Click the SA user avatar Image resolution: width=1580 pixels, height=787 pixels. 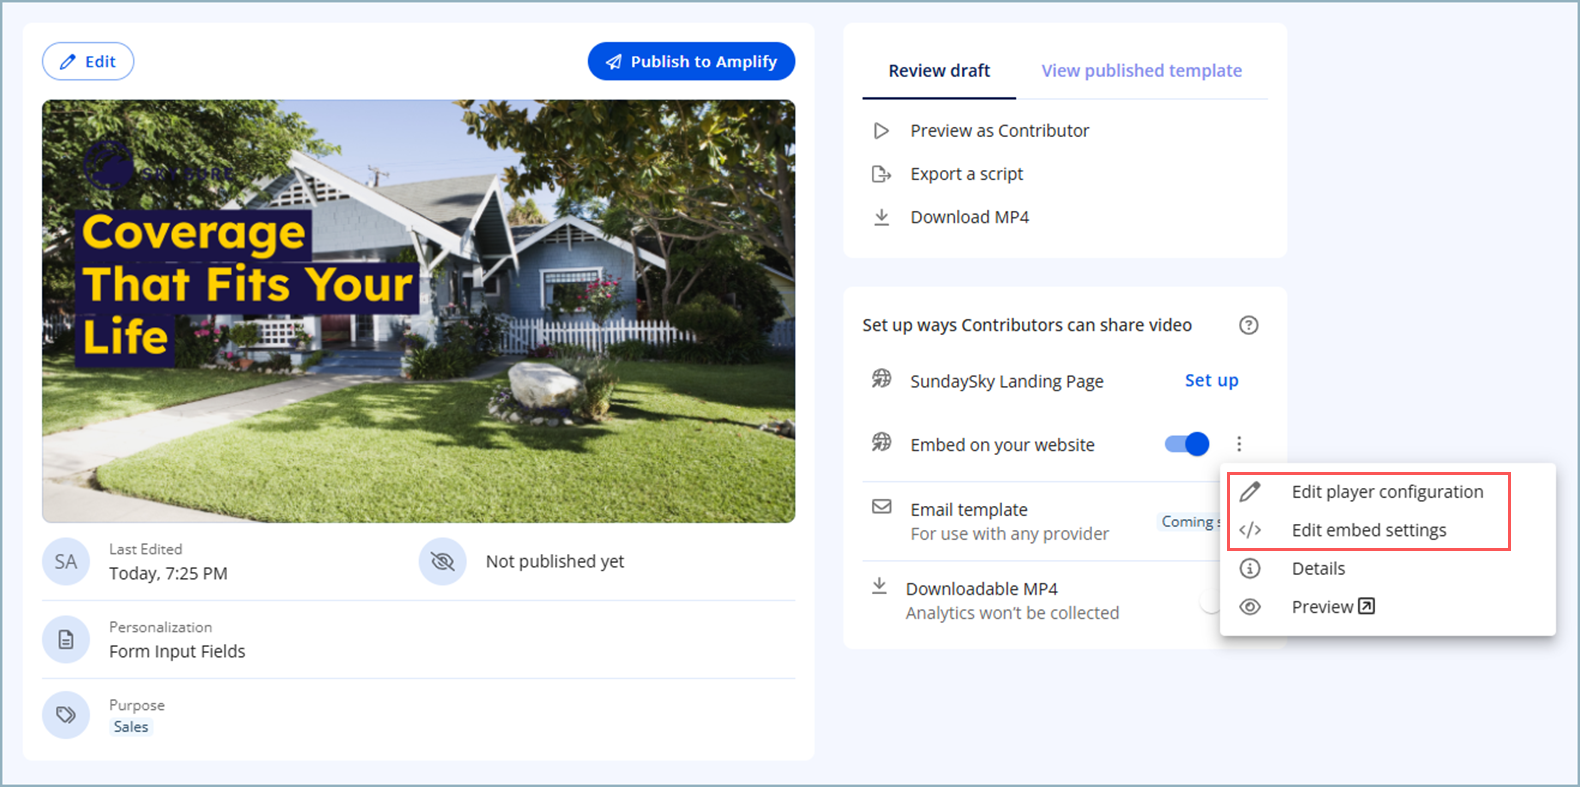point(66,562)
